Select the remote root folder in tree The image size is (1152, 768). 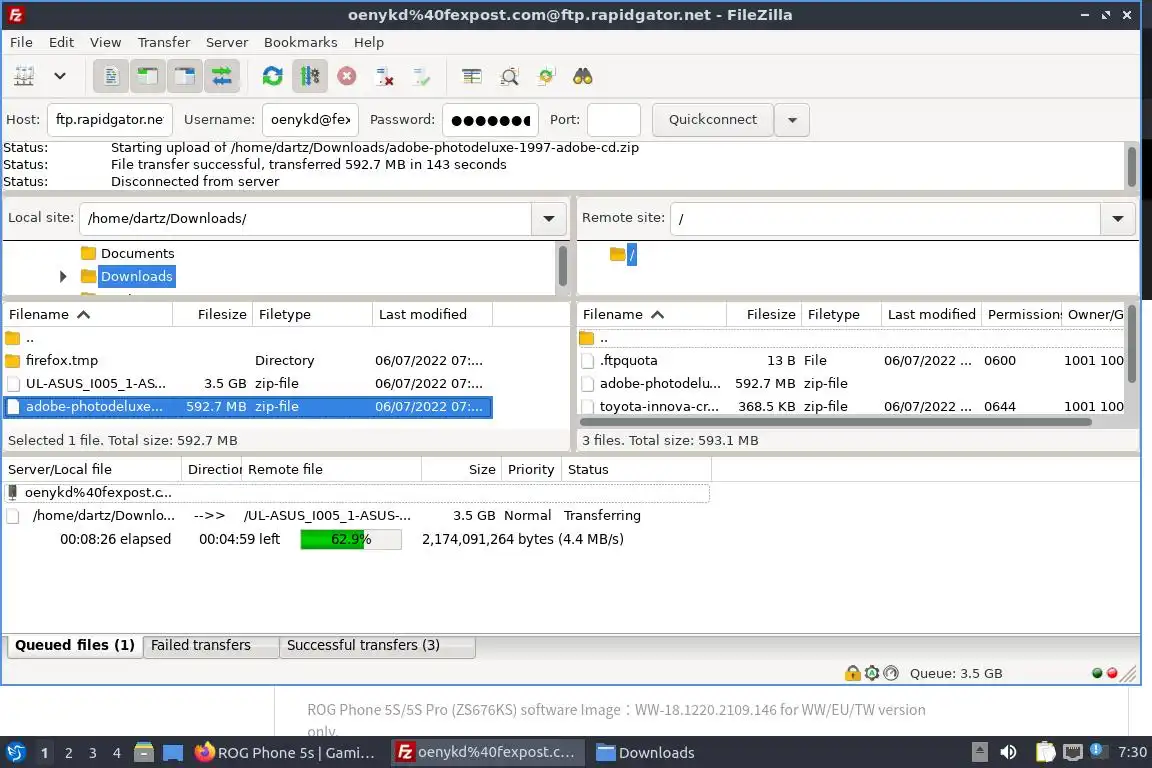631,254
